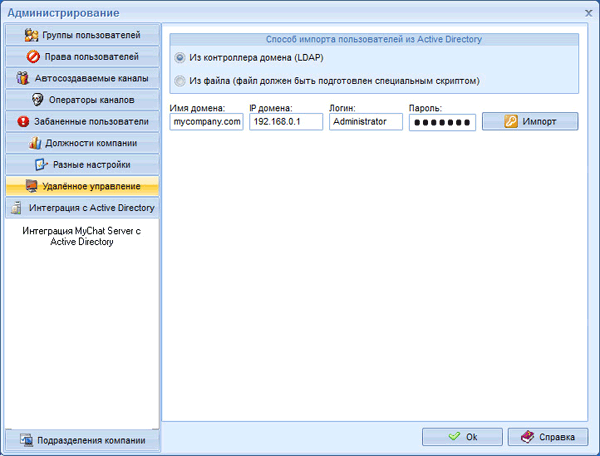The image size is (600, 456).
Task: Open Должности компании section
Action: (x=83, y=143)
